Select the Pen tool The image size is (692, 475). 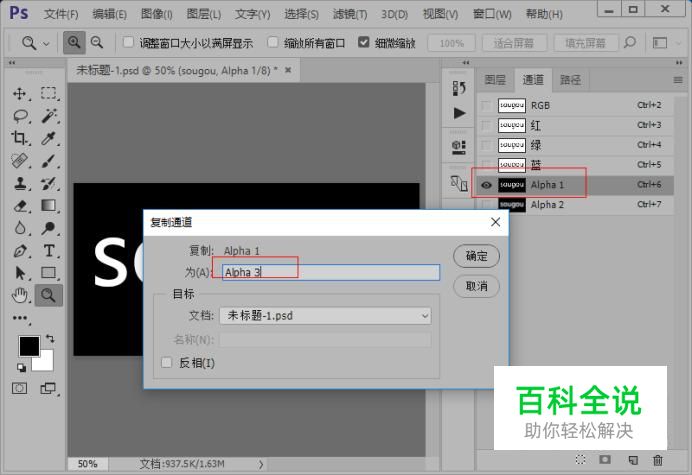click(20, 251)
